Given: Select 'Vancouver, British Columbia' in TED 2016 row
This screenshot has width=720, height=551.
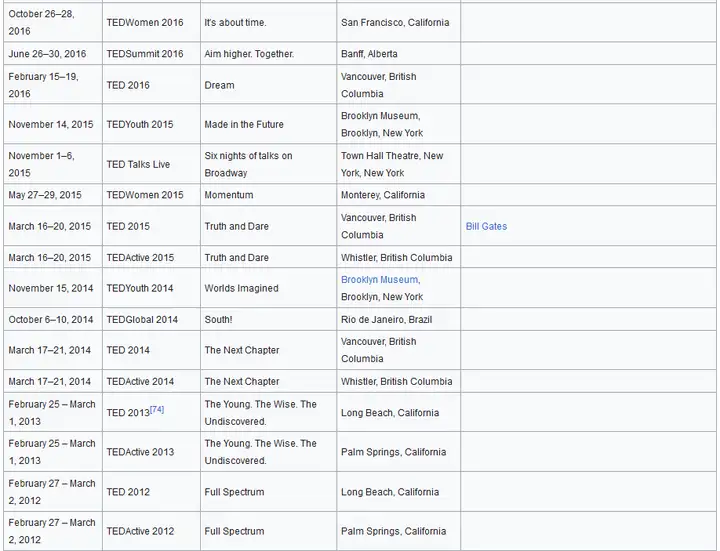Looking at the screenshot, I should [x=378, y=85].
